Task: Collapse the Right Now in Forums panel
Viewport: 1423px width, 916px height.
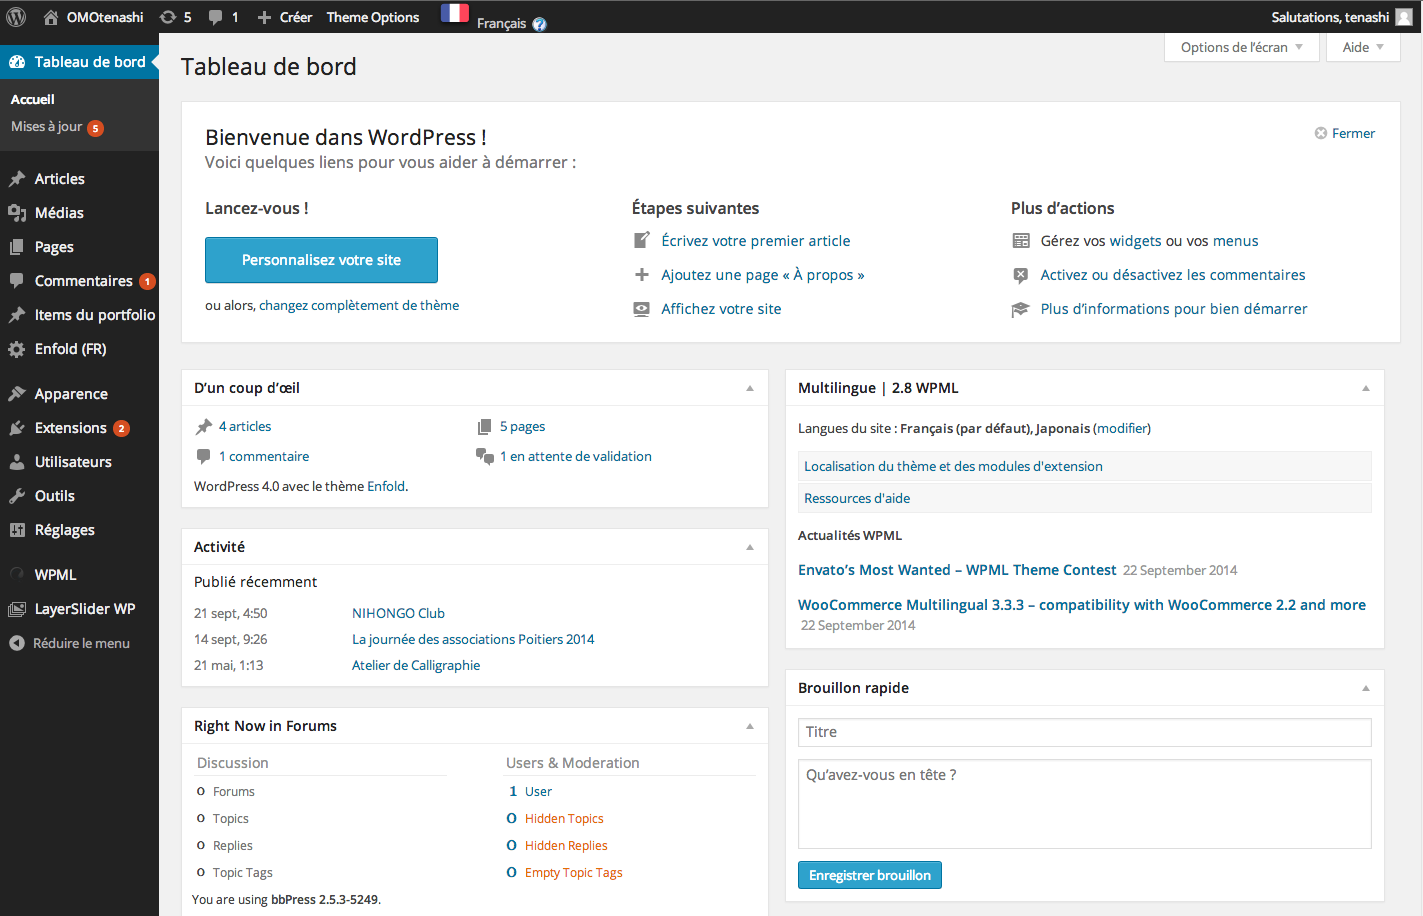Action: pyautogui.click(x=750, y=726)
